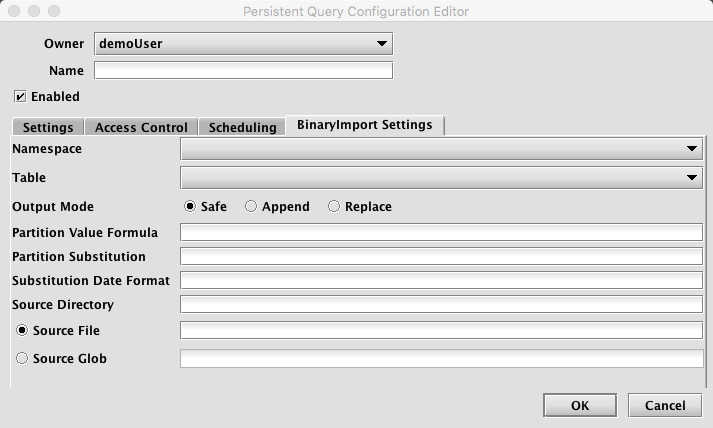Switch to Source Glob option
This screenshot has height=428, width=713.
click(22, 359)
